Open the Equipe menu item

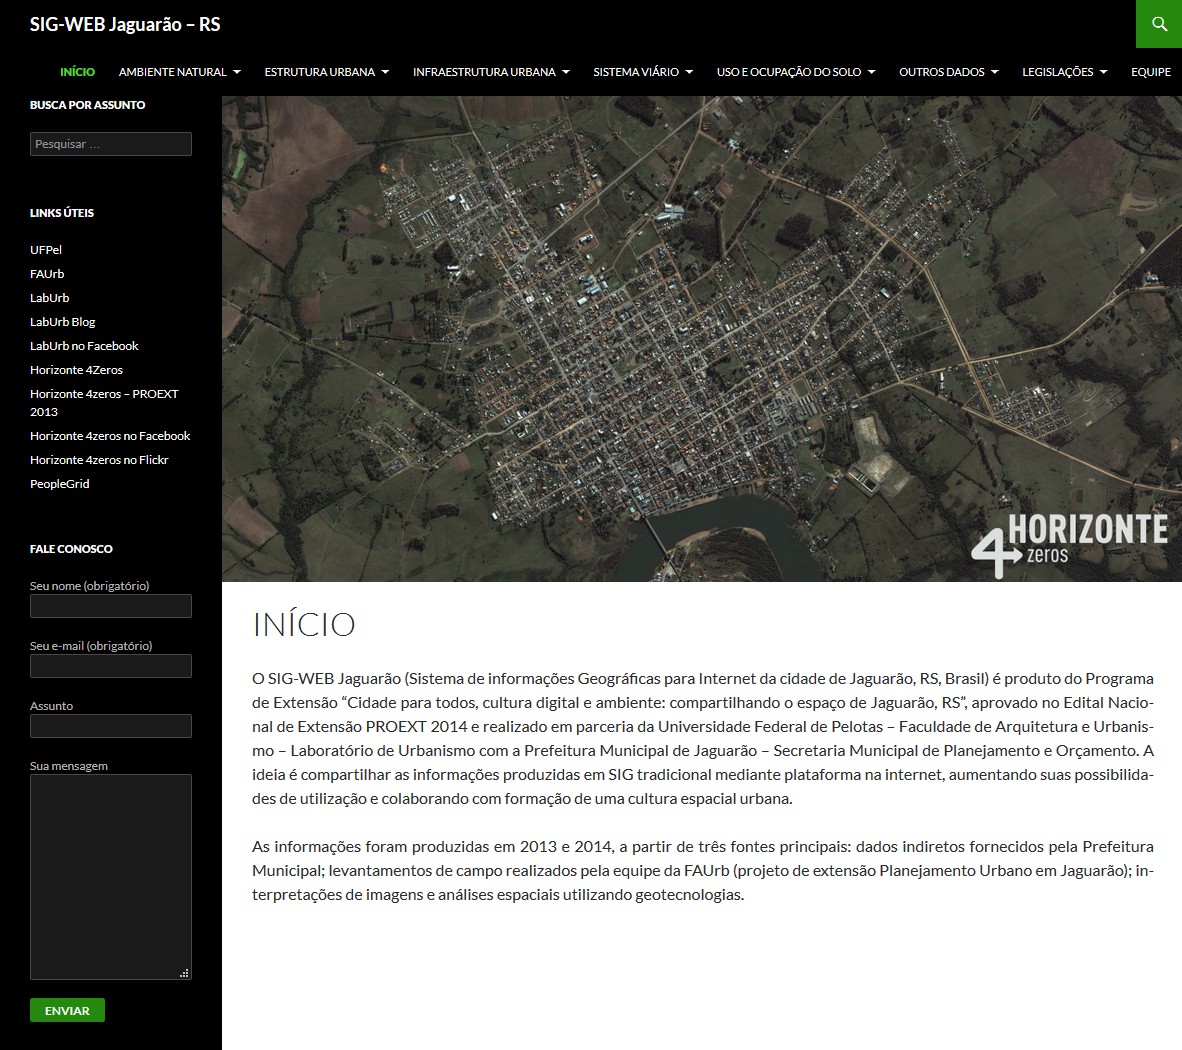click(1150, 72)
